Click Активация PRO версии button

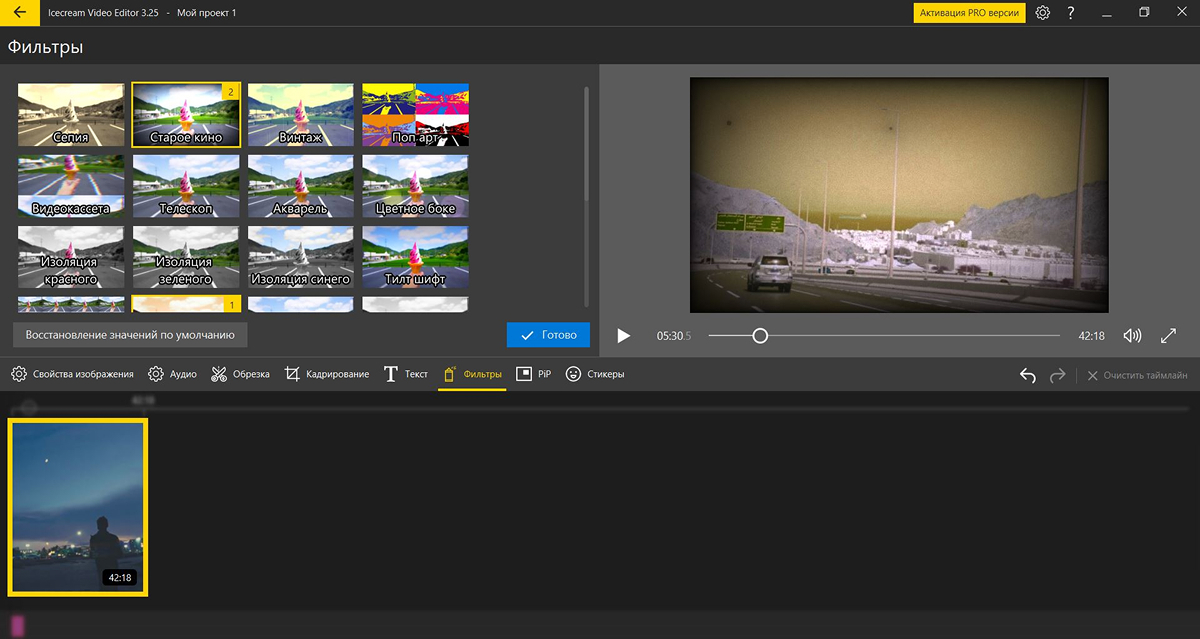[969, 13]
